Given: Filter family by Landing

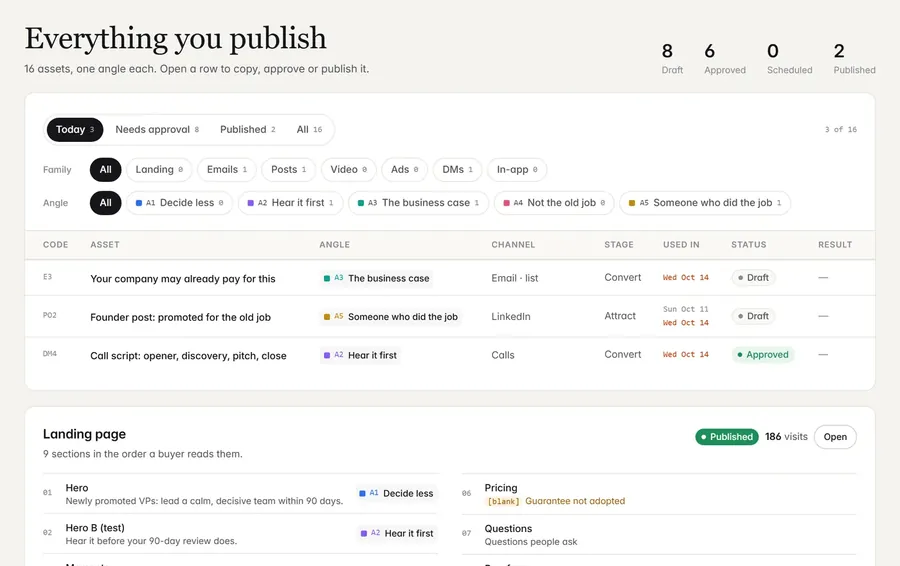Looking at the screenshot, I should (x=159, y=169).
